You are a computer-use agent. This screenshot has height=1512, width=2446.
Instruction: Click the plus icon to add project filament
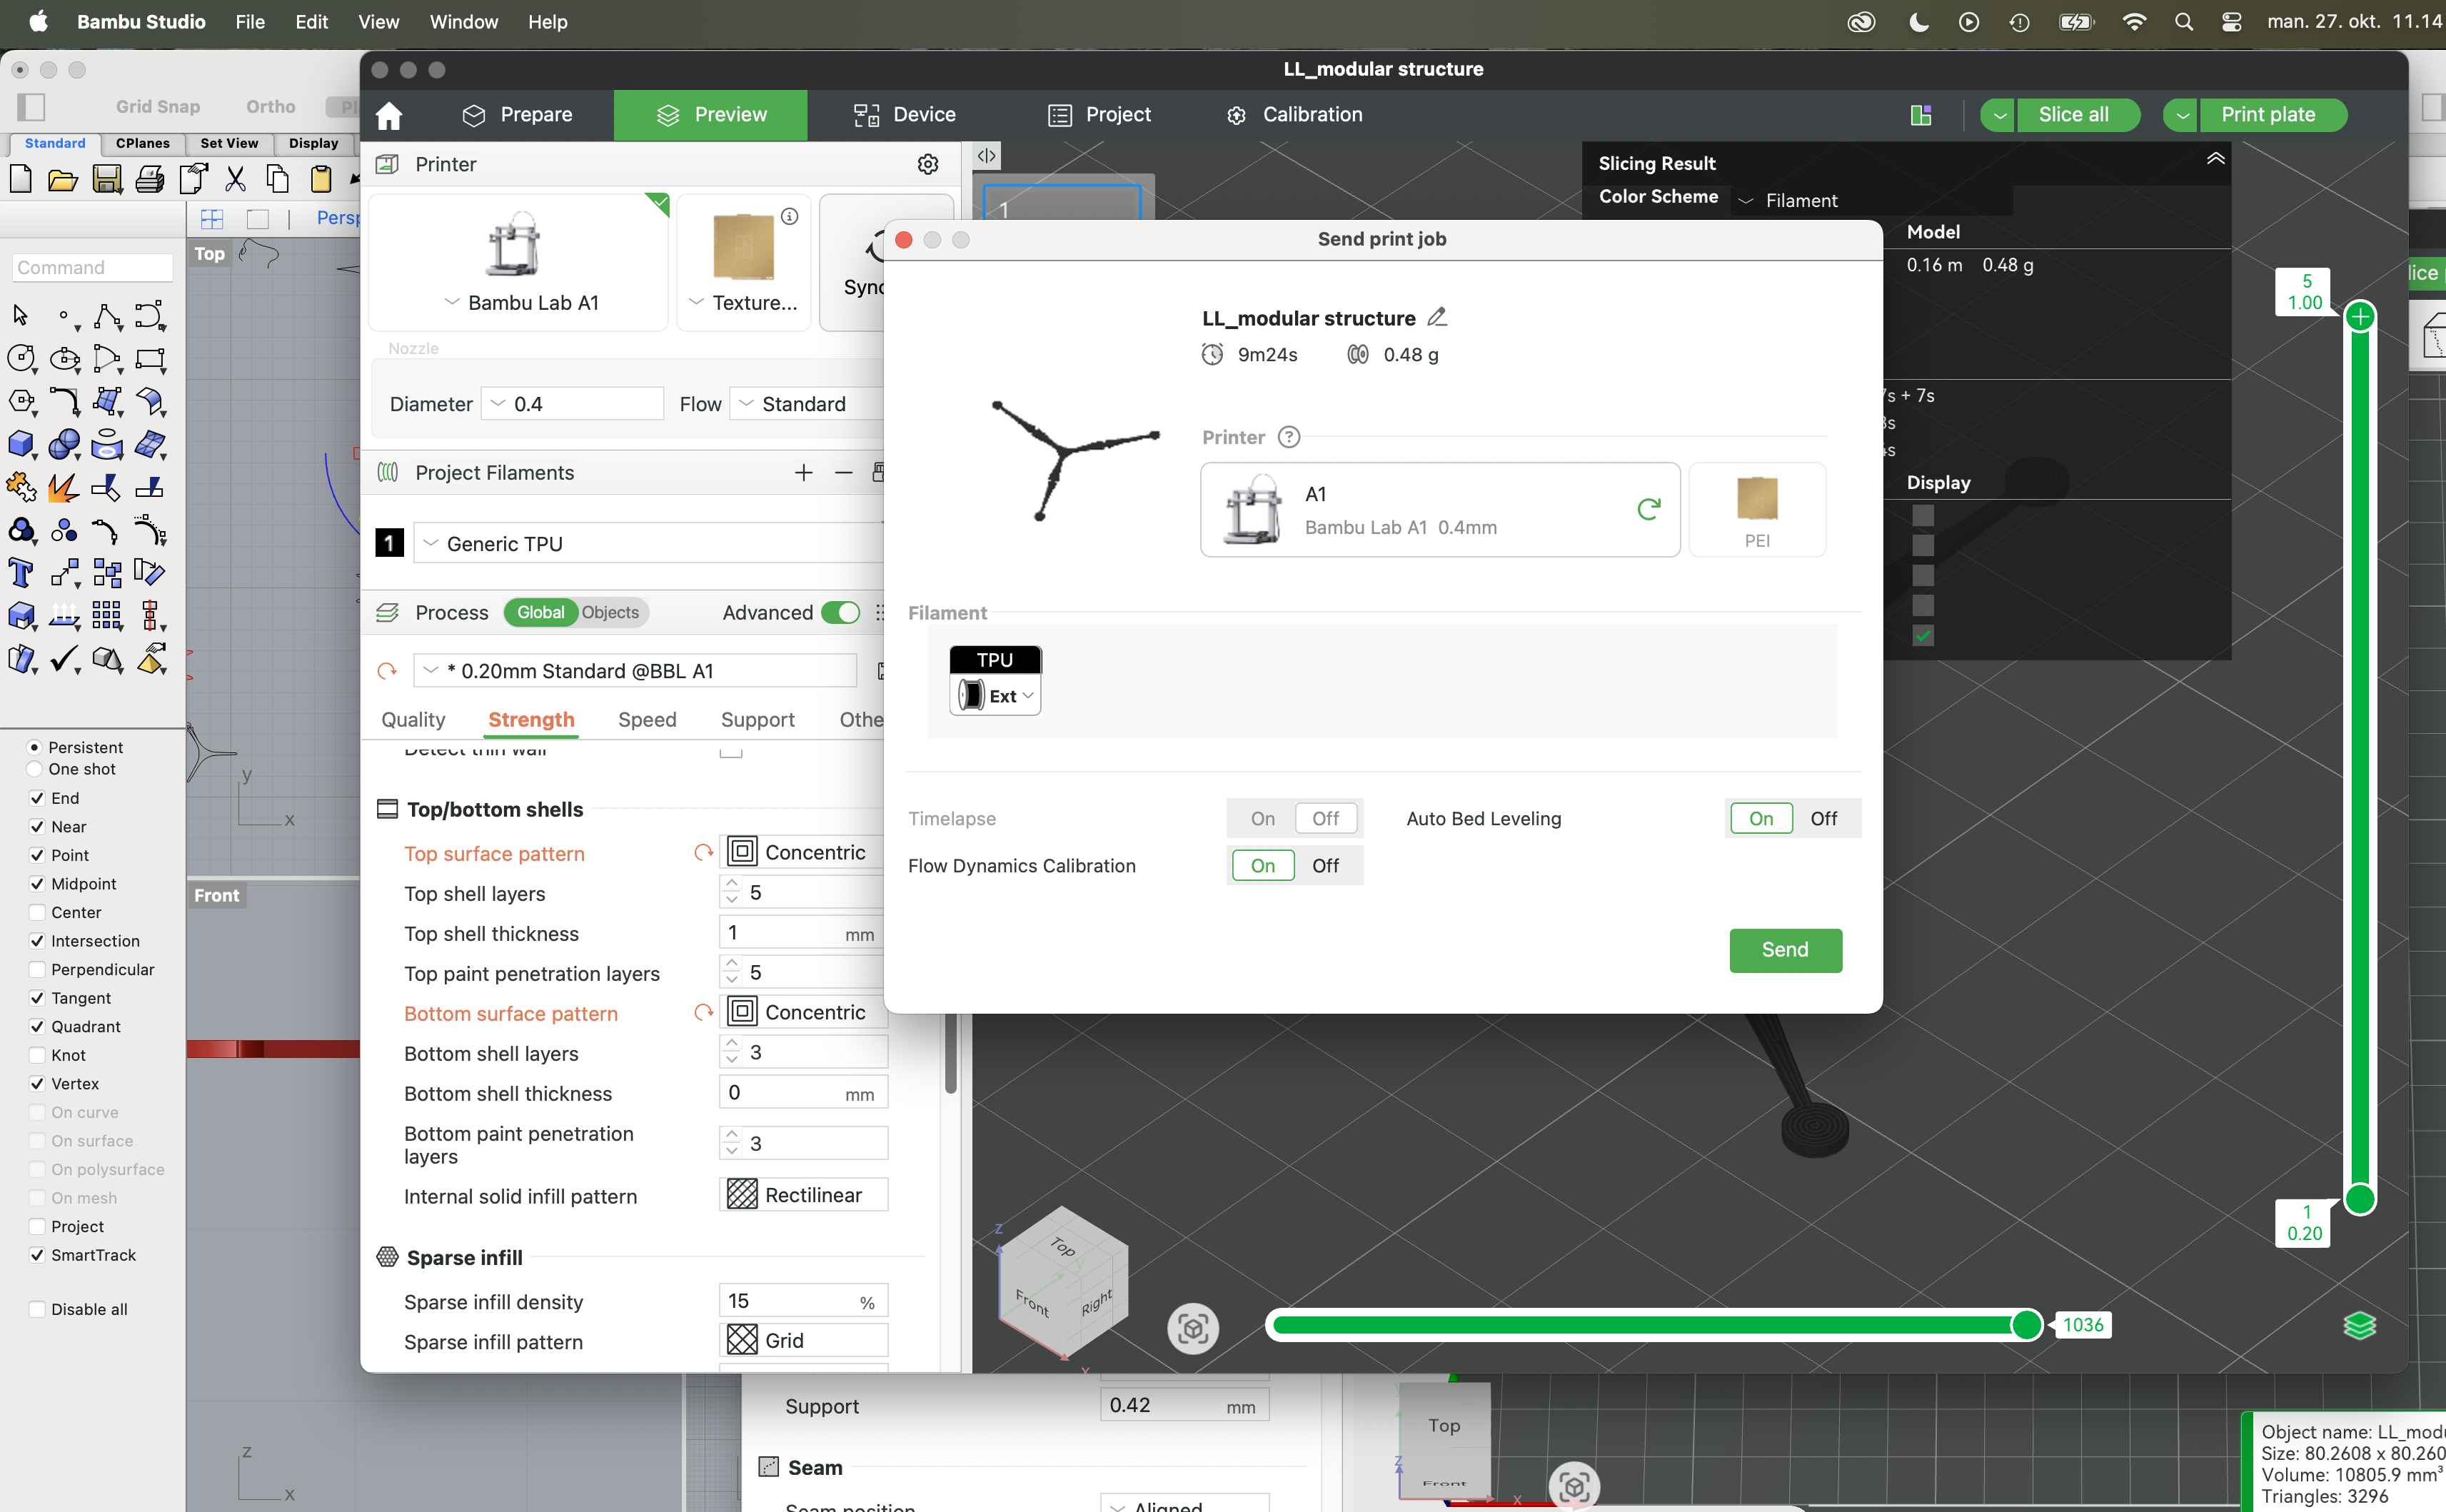[x=803, y=472]
